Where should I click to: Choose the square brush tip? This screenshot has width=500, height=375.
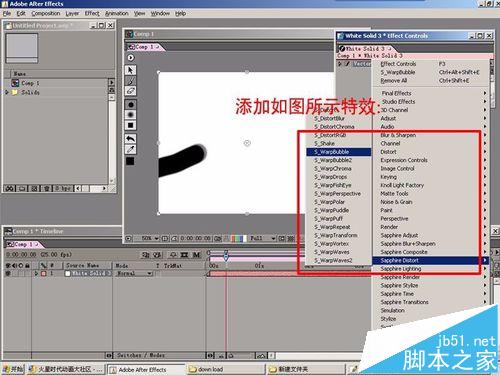coord(130,125)
